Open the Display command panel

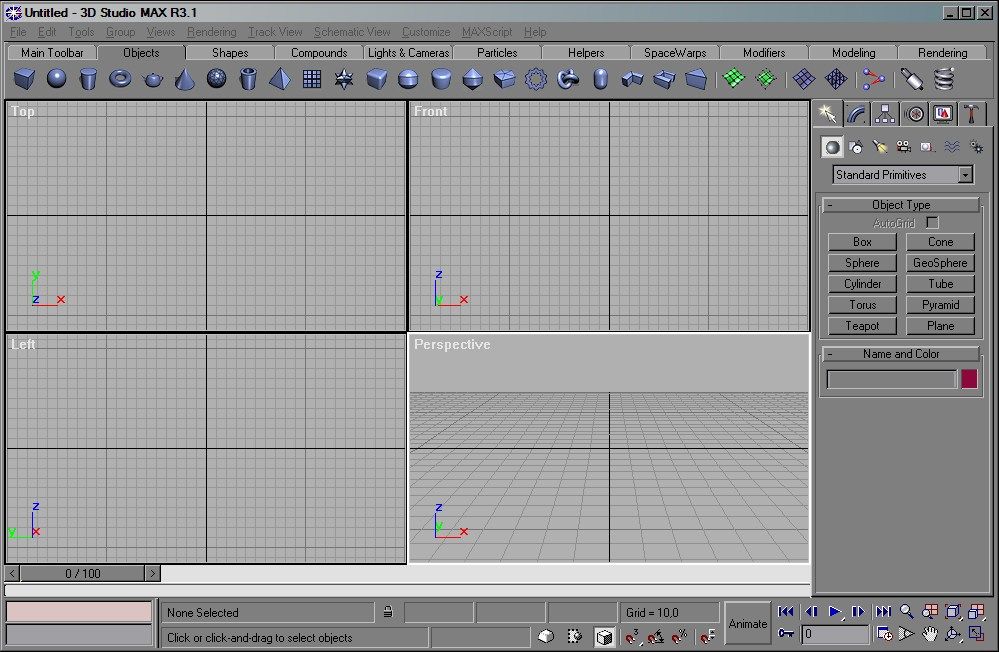(x=943, y=114)
